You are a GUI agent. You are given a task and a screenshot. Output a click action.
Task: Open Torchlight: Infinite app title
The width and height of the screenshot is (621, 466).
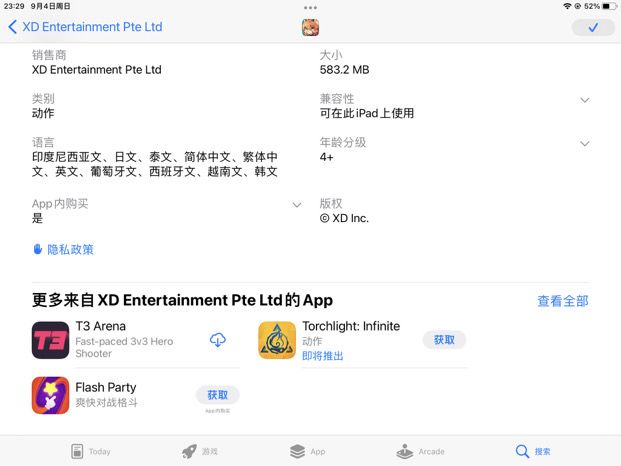click(351, 326)
